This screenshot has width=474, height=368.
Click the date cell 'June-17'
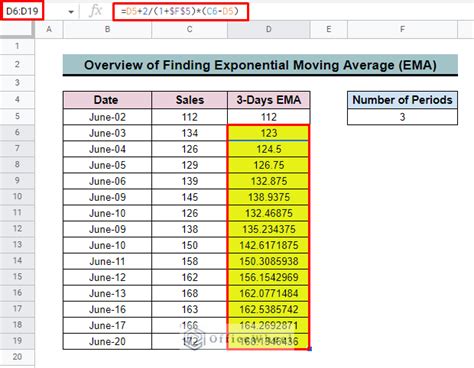click(107, 325)
